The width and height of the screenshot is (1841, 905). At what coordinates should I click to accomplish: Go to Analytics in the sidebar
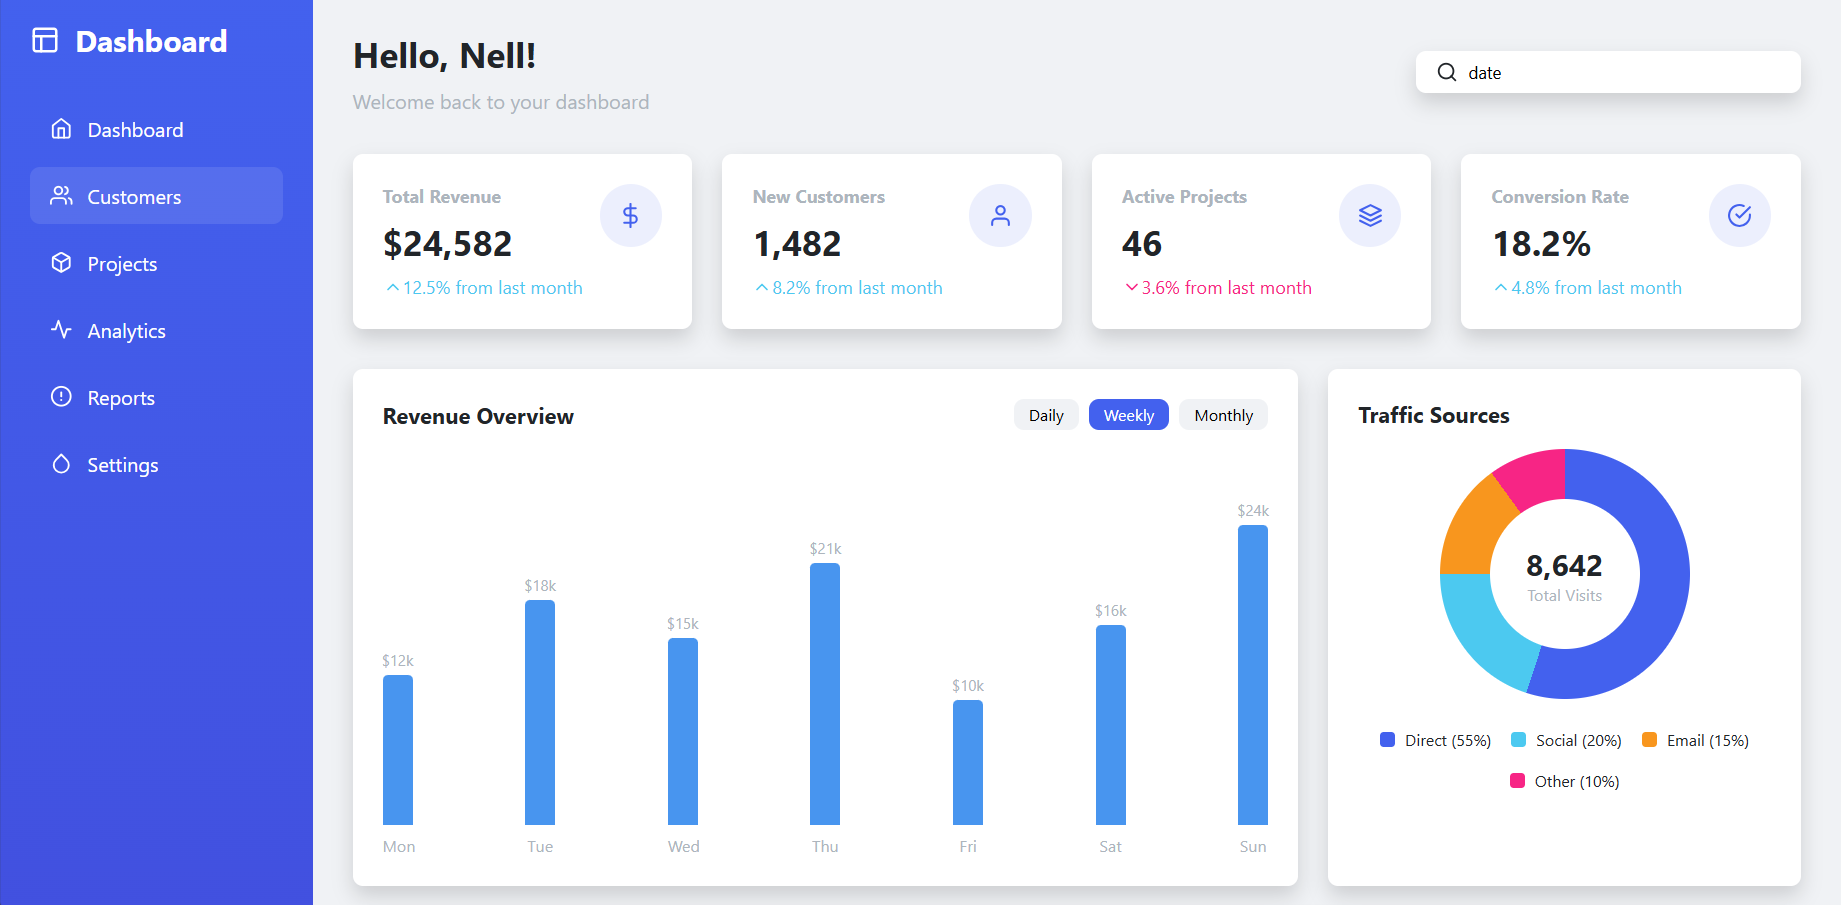coord(156,330)
